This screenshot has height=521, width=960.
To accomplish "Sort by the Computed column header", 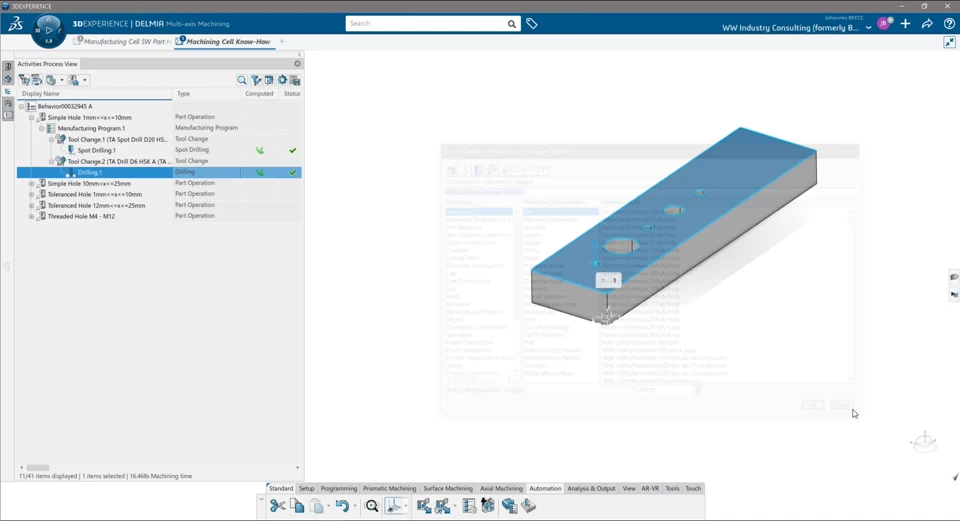I will click(x=259, y=94).
